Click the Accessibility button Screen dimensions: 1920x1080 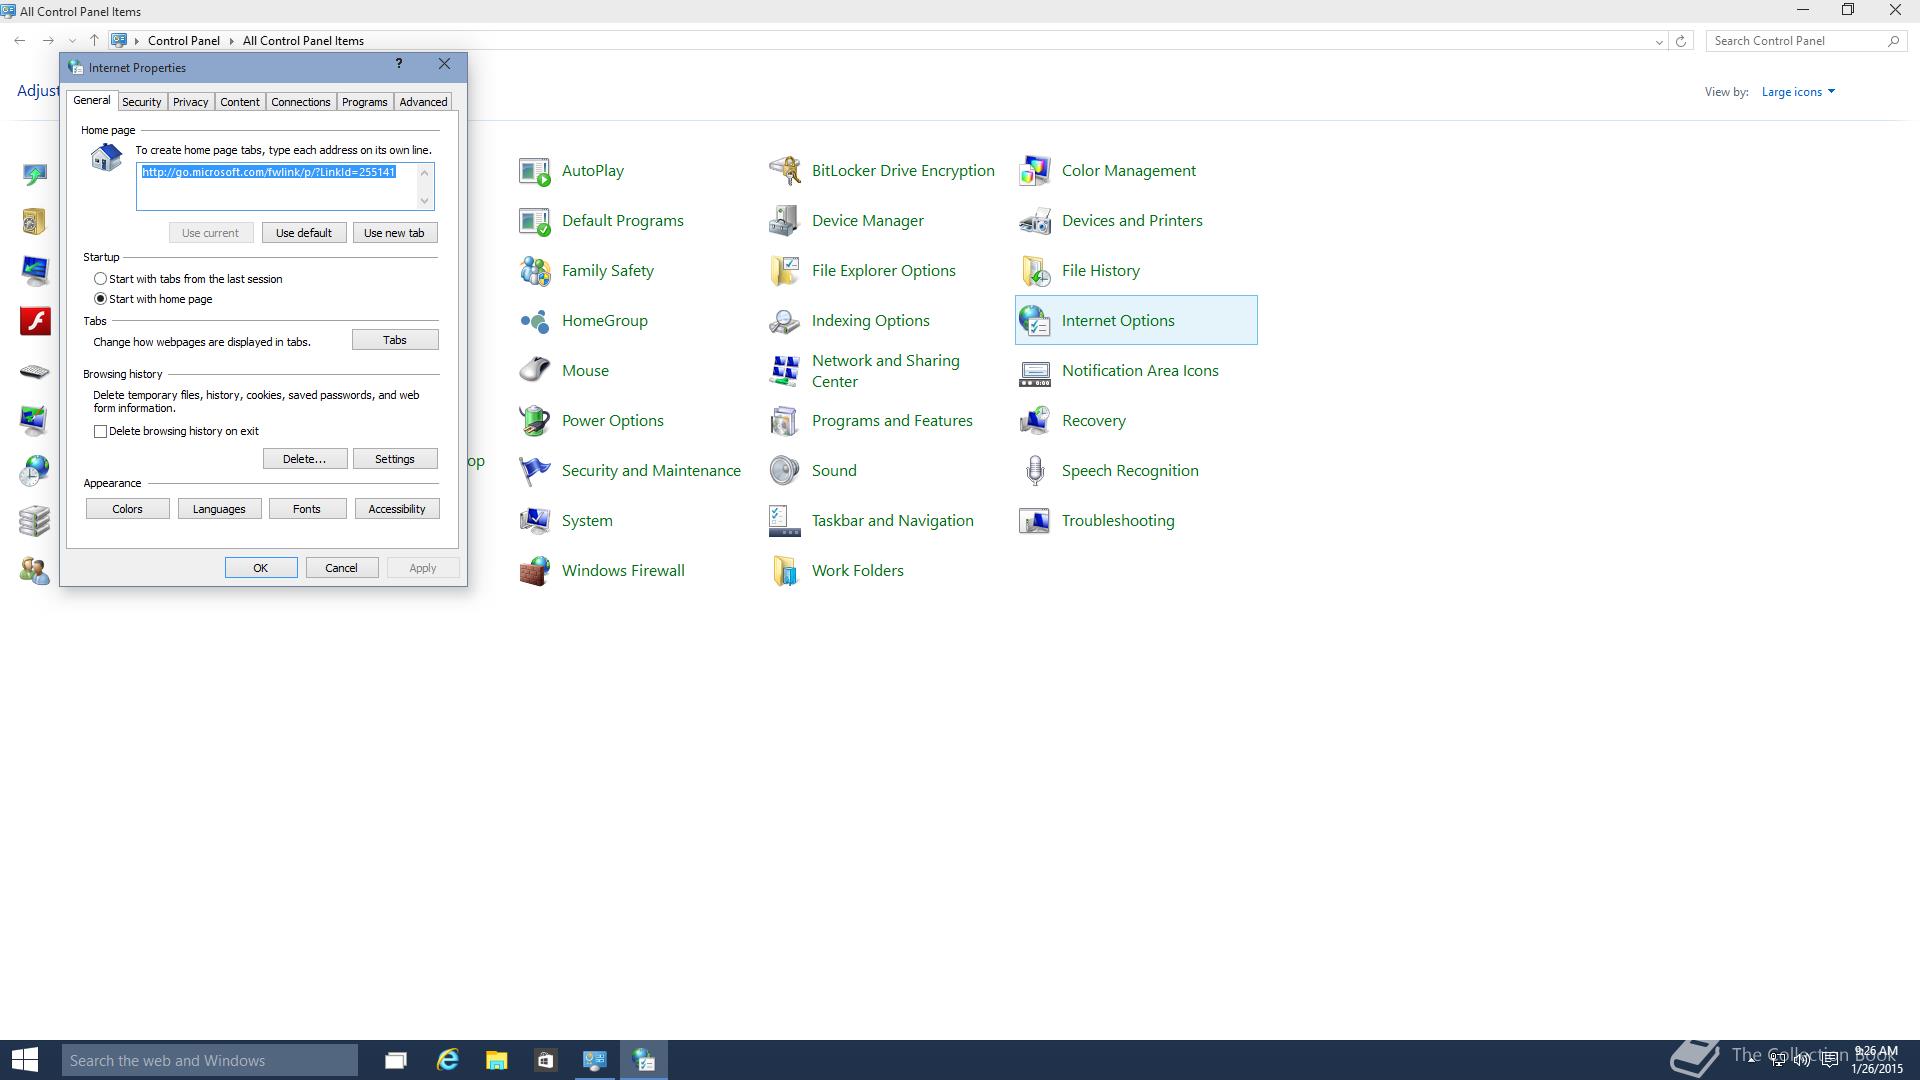[397, 509]
